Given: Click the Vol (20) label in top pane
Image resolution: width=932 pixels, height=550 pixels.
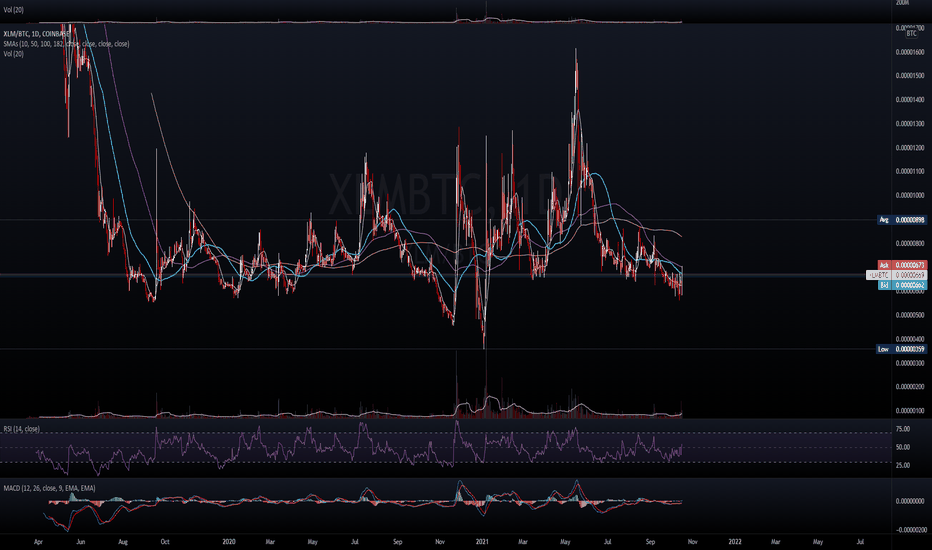Looking at the screenshot, I should click(14, 10).
